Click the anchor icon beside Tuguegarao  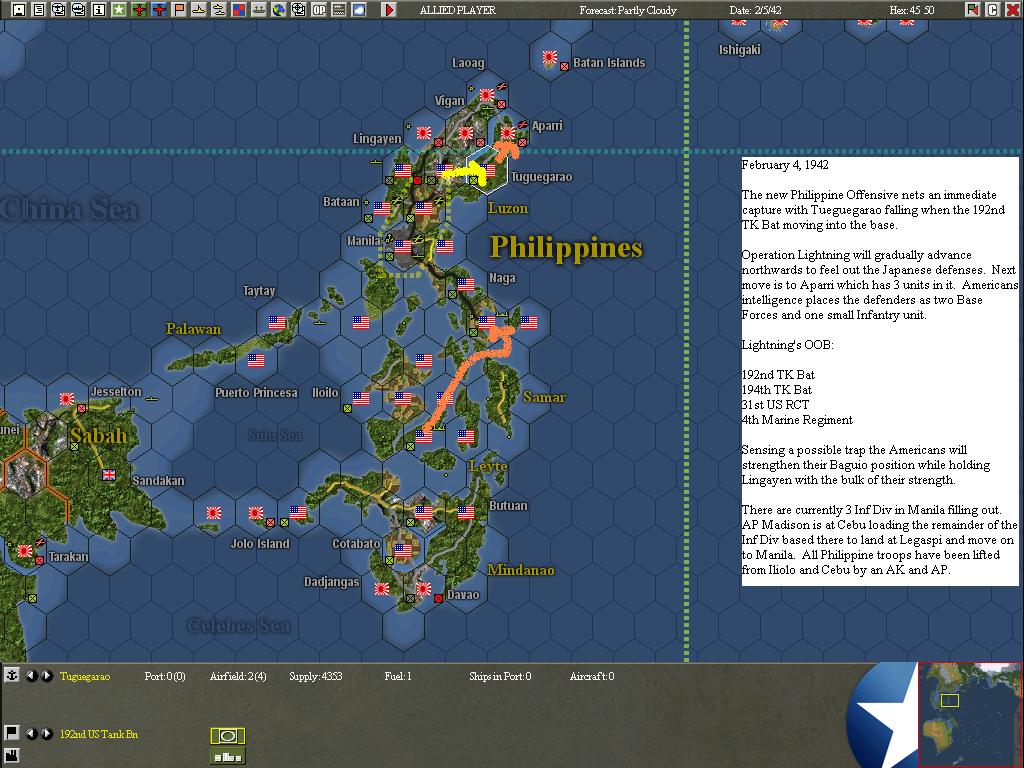(x=12, y=676)
